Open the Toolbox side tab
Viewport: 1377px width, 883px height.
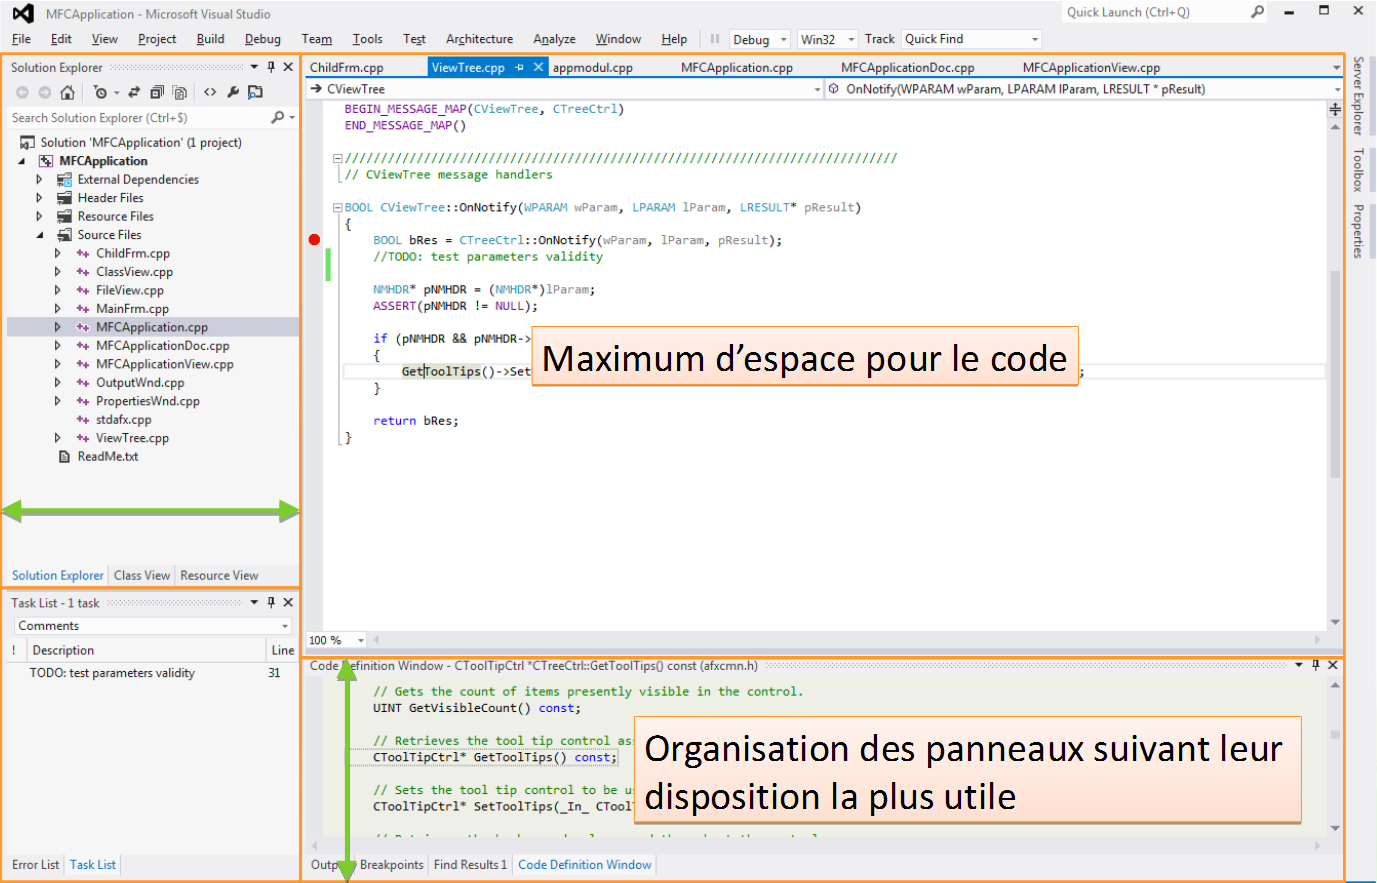(x=1358, y=169)
